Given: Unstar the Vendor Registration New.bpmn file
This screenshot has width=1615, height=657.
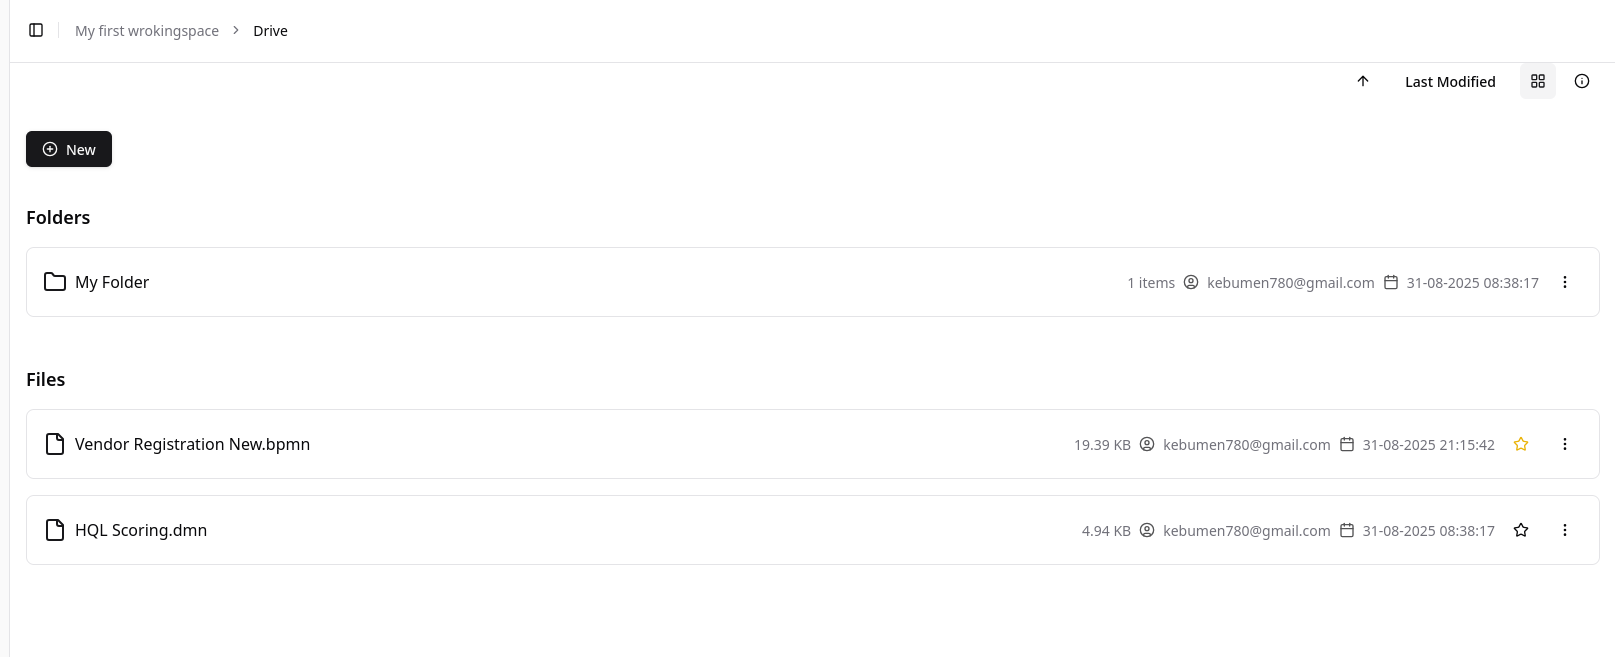Looking at the screenshot, I should (1521, 444).
